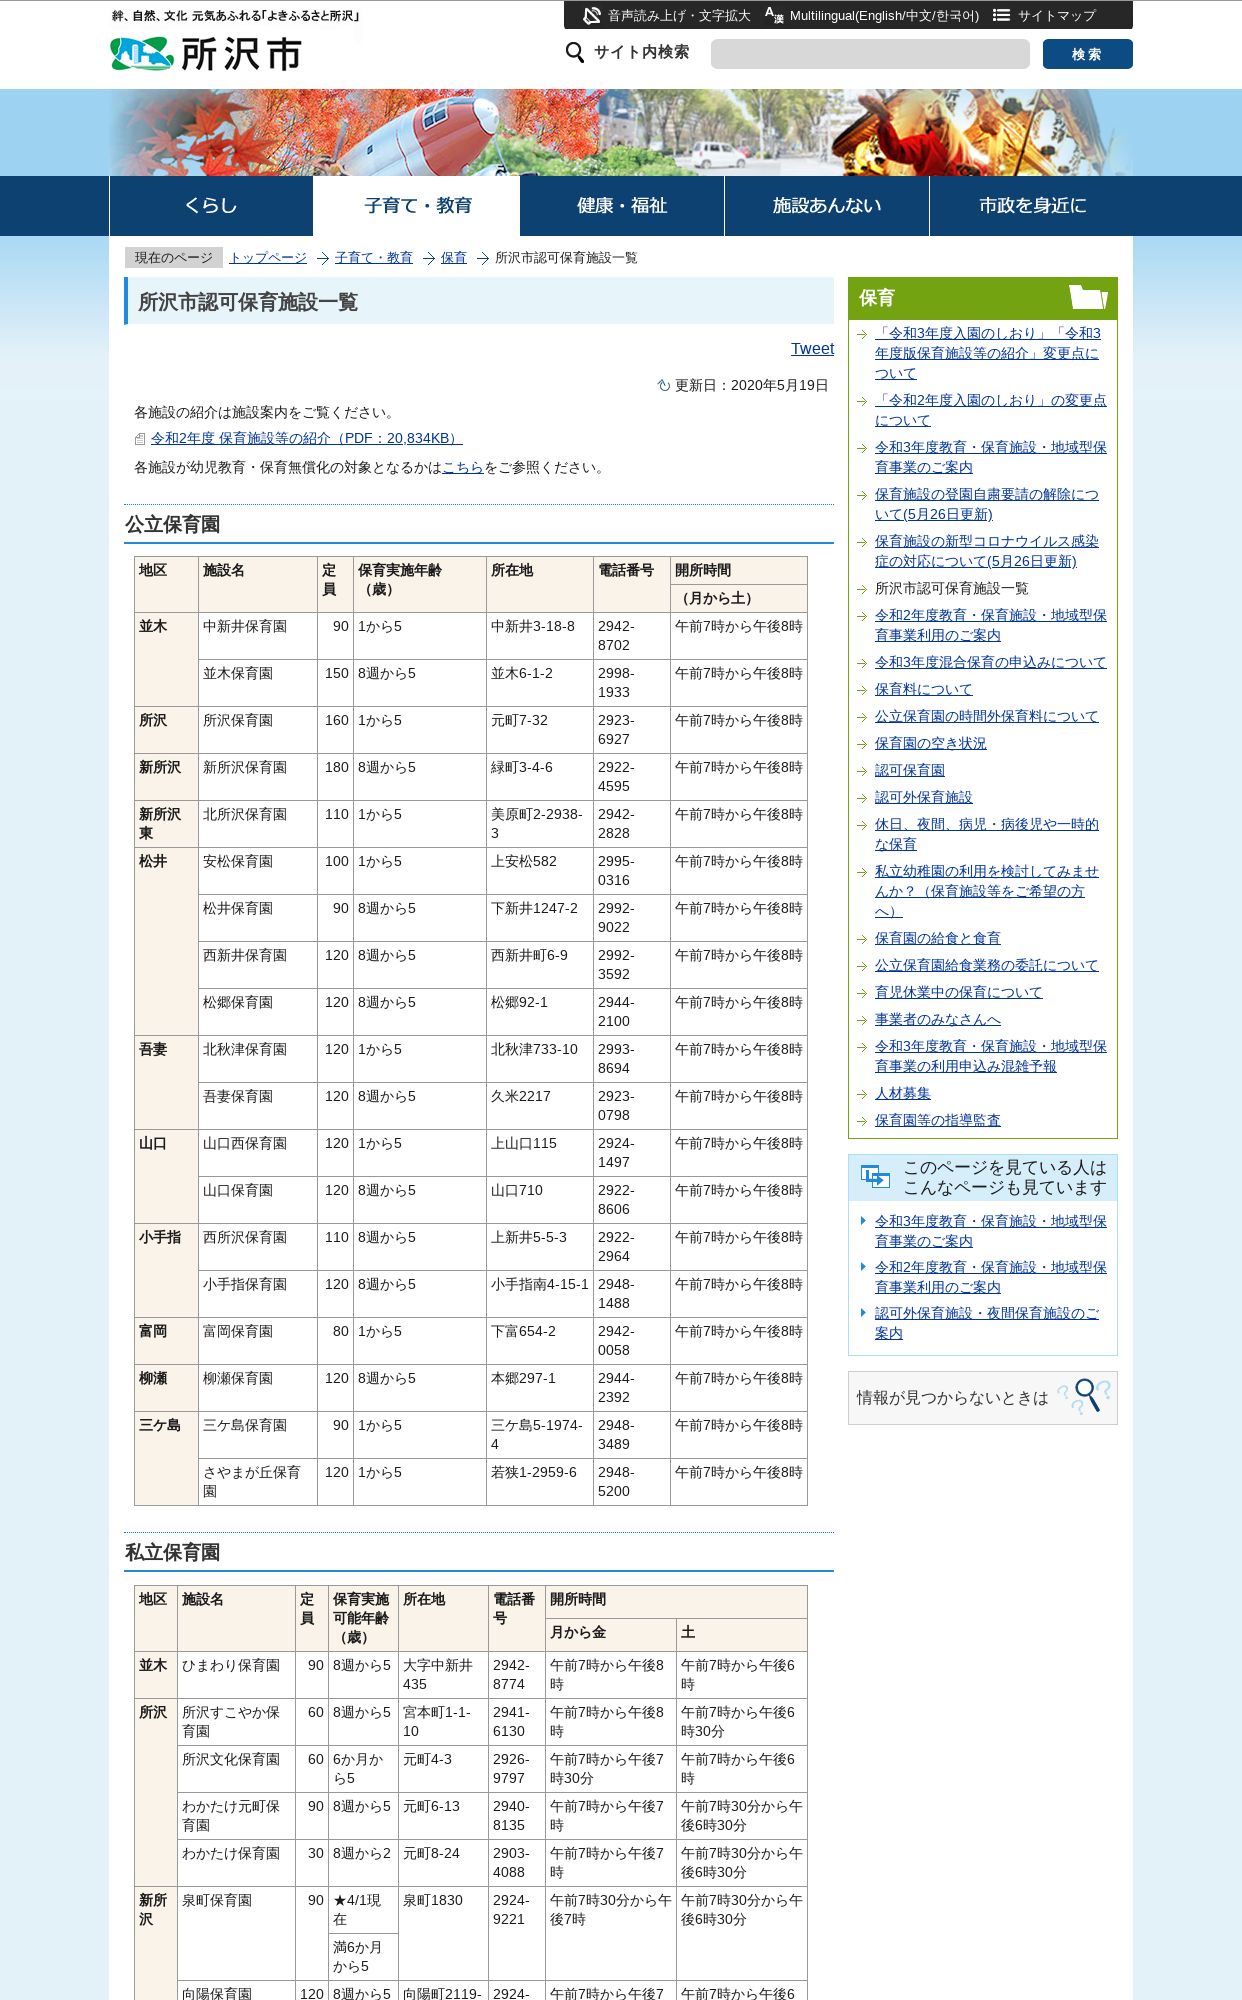Open the 市政を身近に navigation tab
The height and width of the screenshot is (2000, 1242).
coord(1032,206)
